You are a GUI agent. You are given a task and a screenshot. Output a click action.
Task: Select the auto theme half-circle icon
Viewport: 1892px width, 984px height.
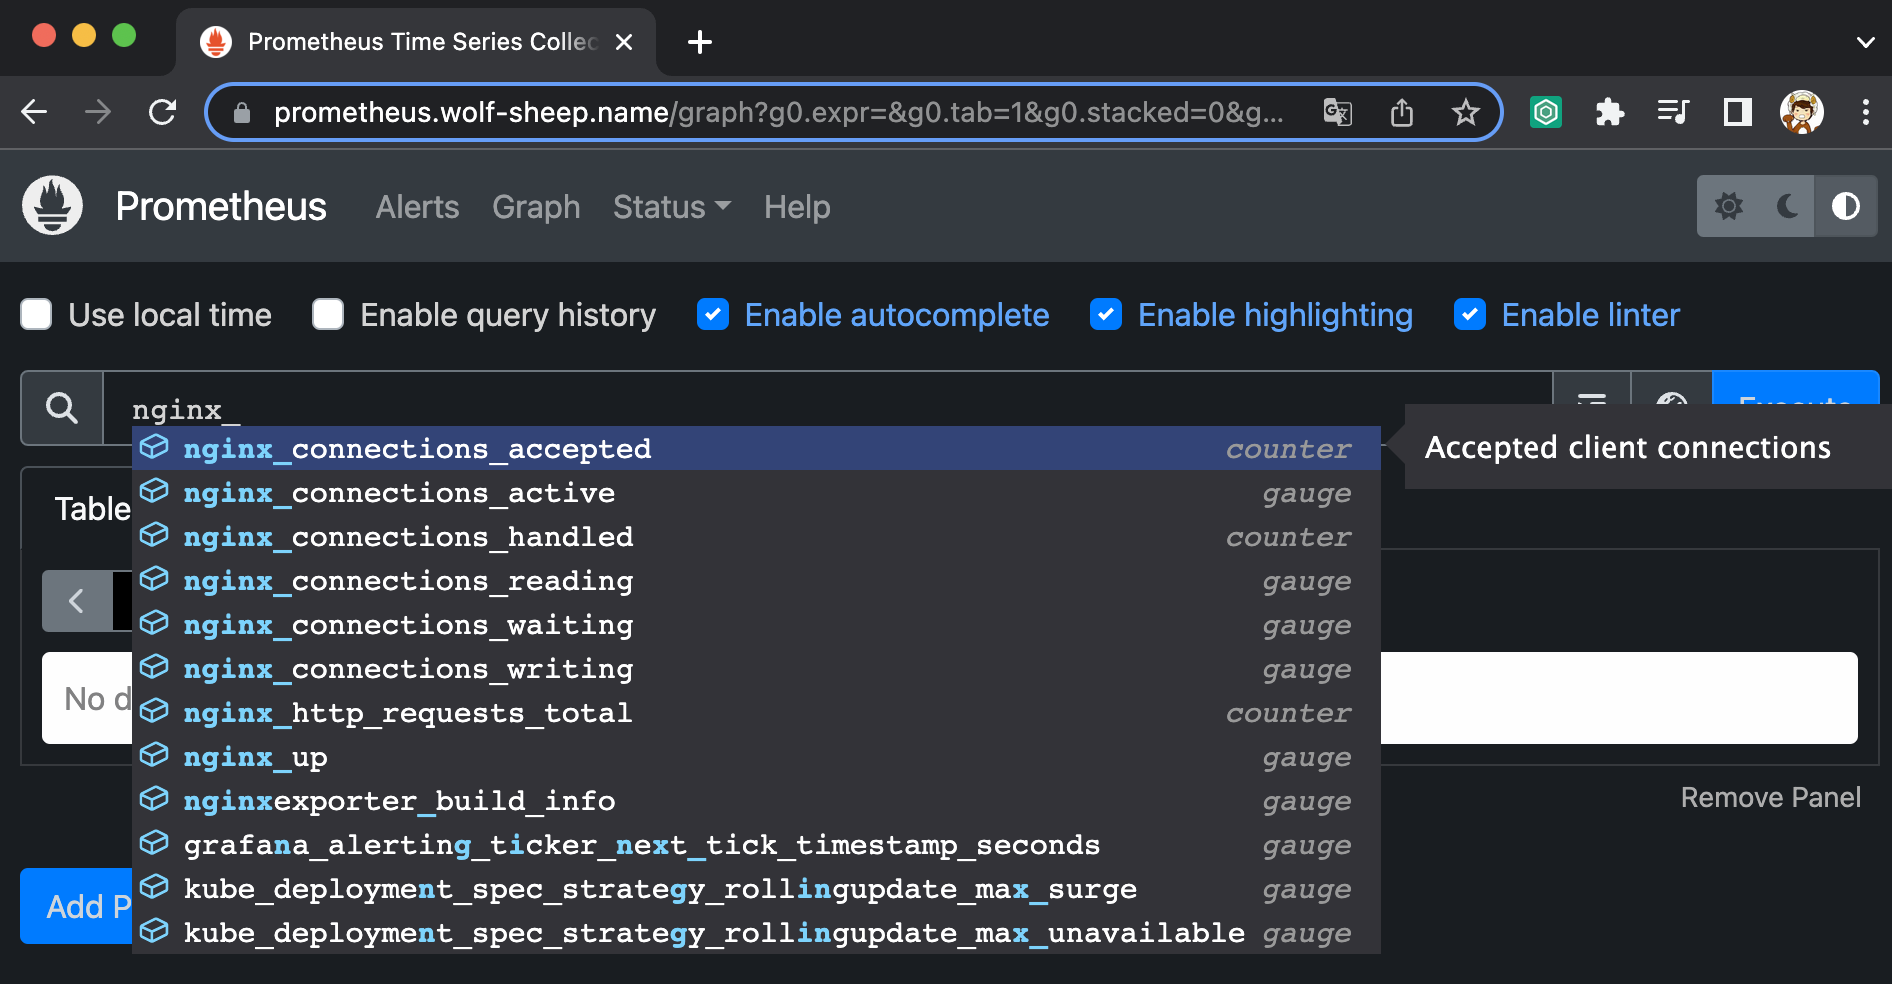(x=1846, y=206)
